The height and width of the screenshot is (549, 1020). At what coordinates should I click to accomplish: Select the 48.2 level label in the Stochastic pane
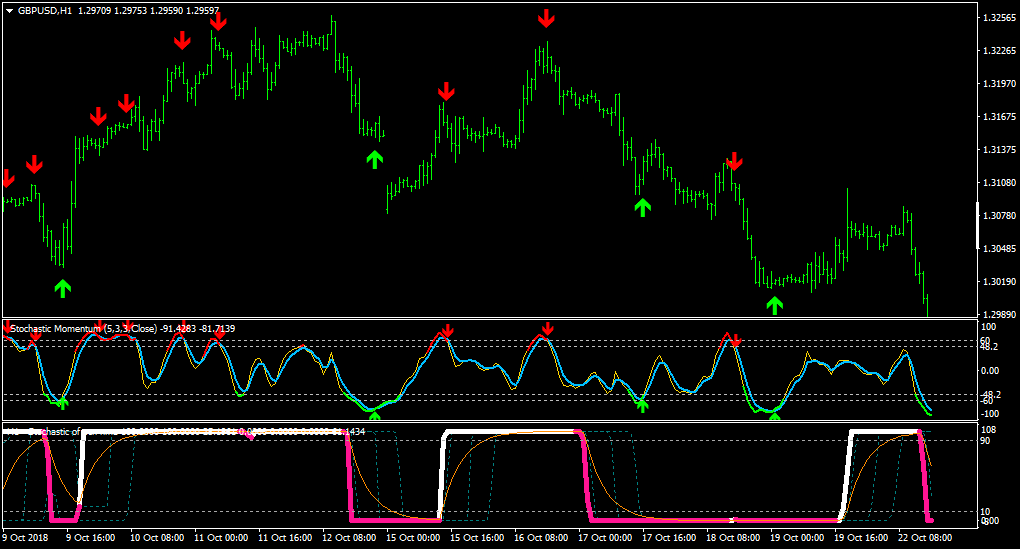point(989,347)
